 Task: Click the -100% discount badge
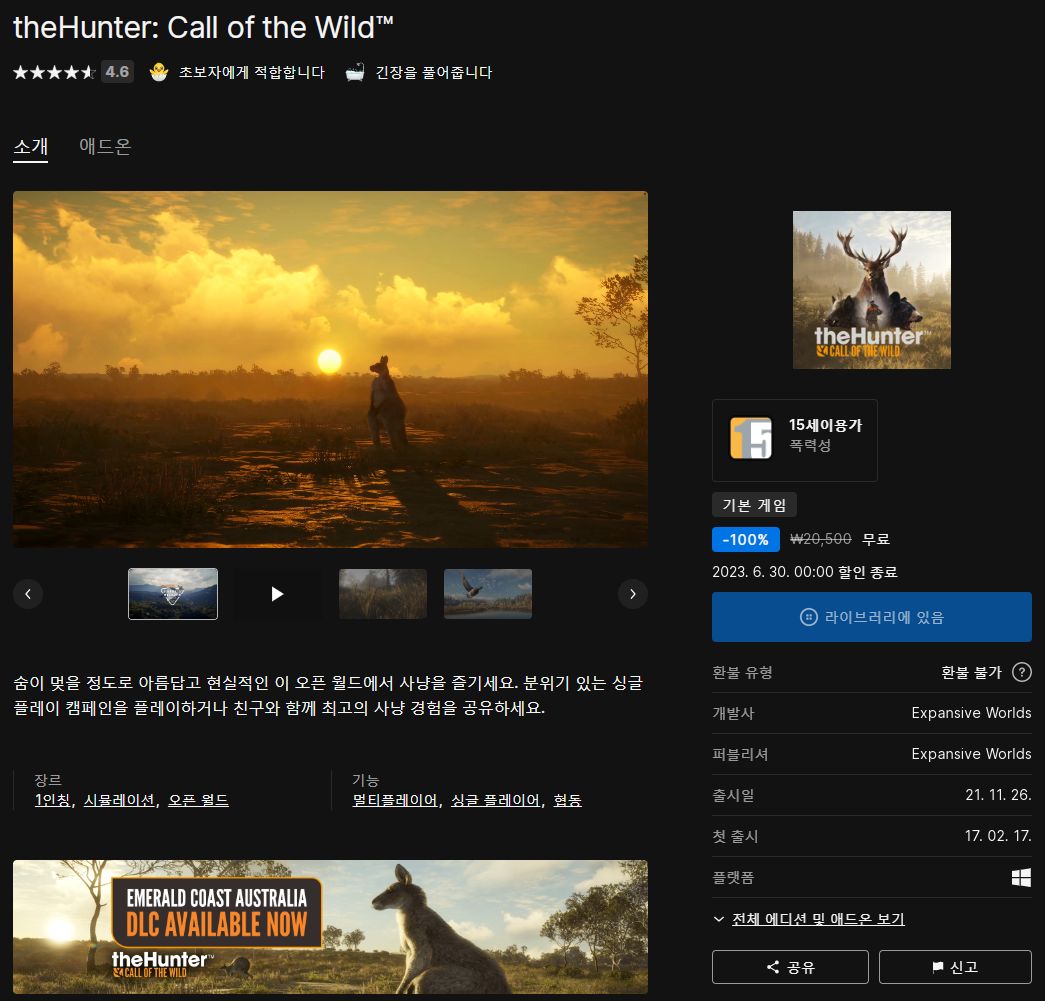[746, 539]
